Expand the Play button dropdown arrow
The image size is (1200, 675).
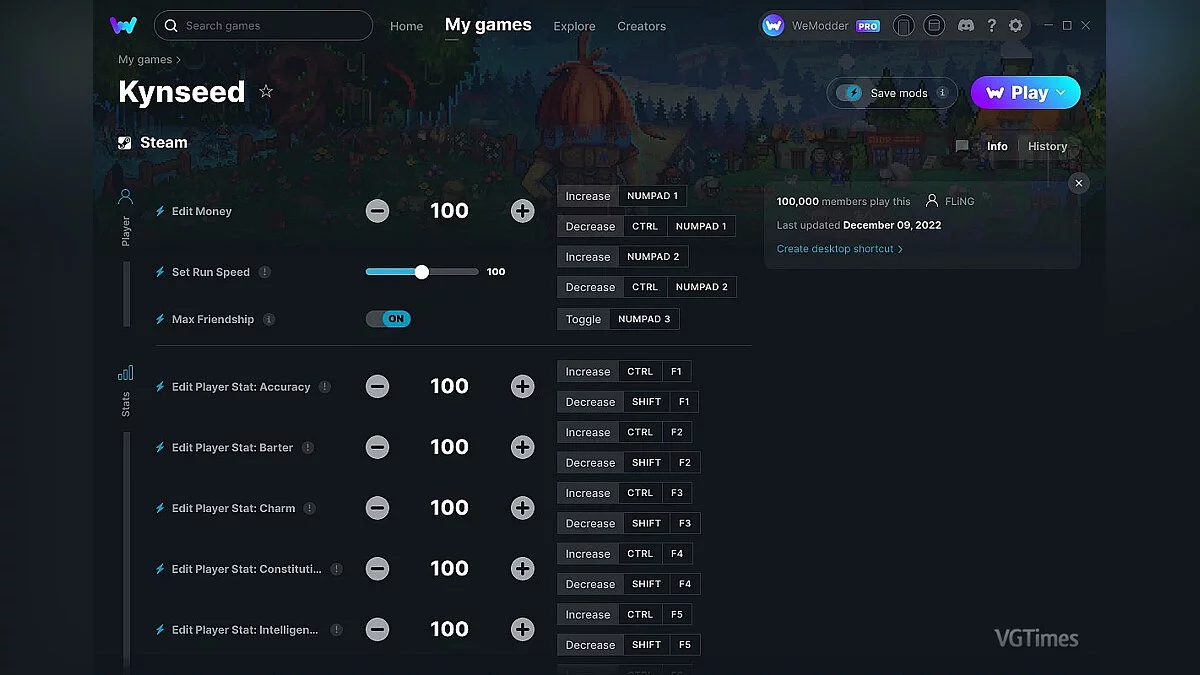[1062, 92]
